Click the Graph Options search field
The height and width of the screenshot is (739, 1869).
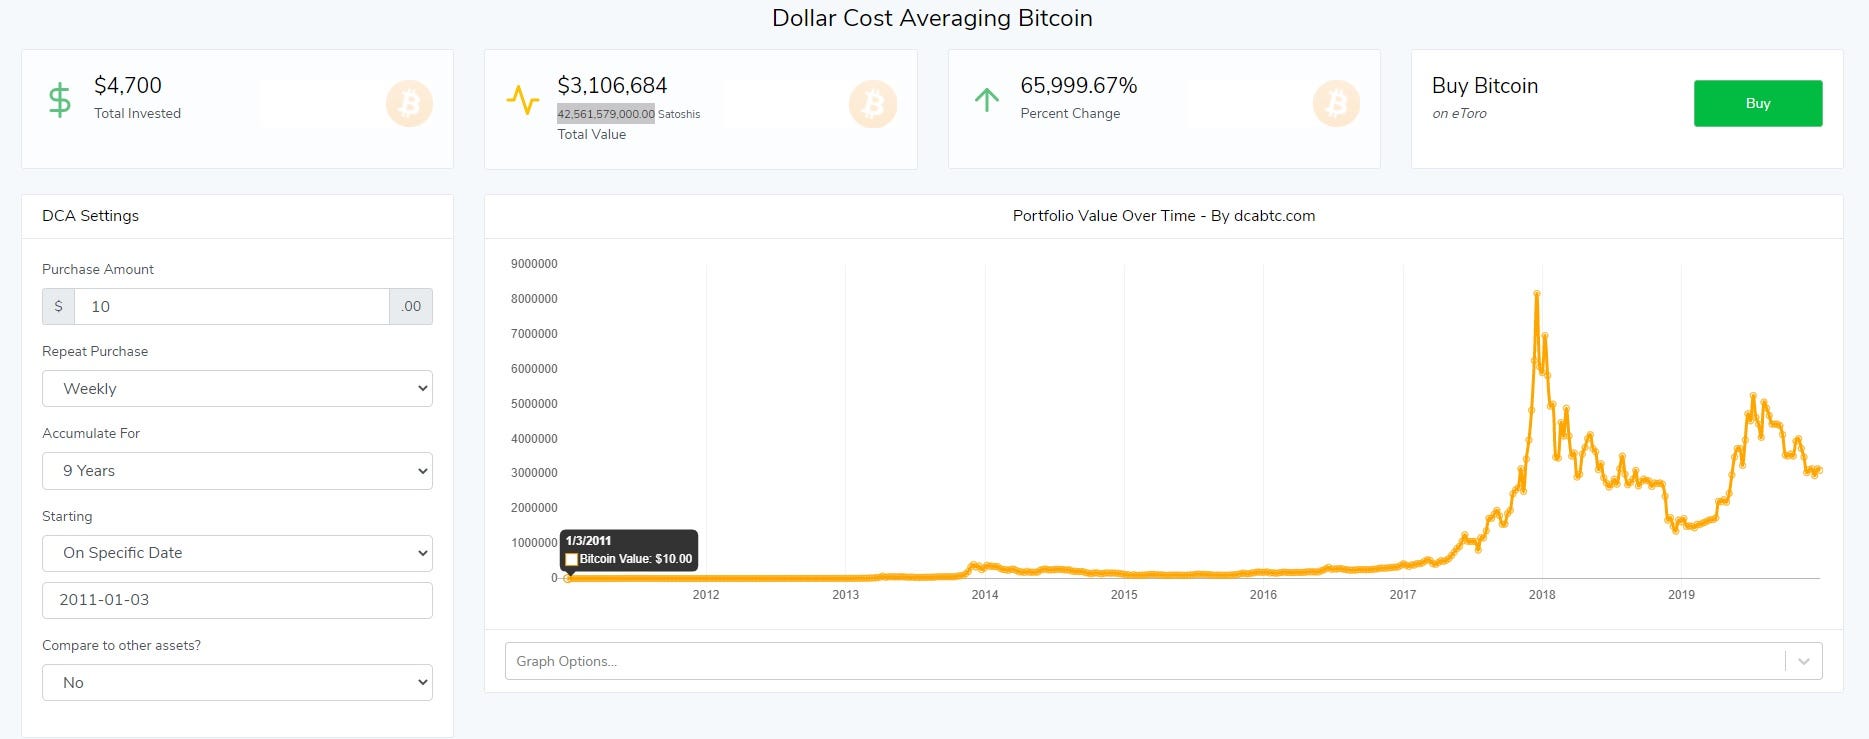click(1140, 661)
